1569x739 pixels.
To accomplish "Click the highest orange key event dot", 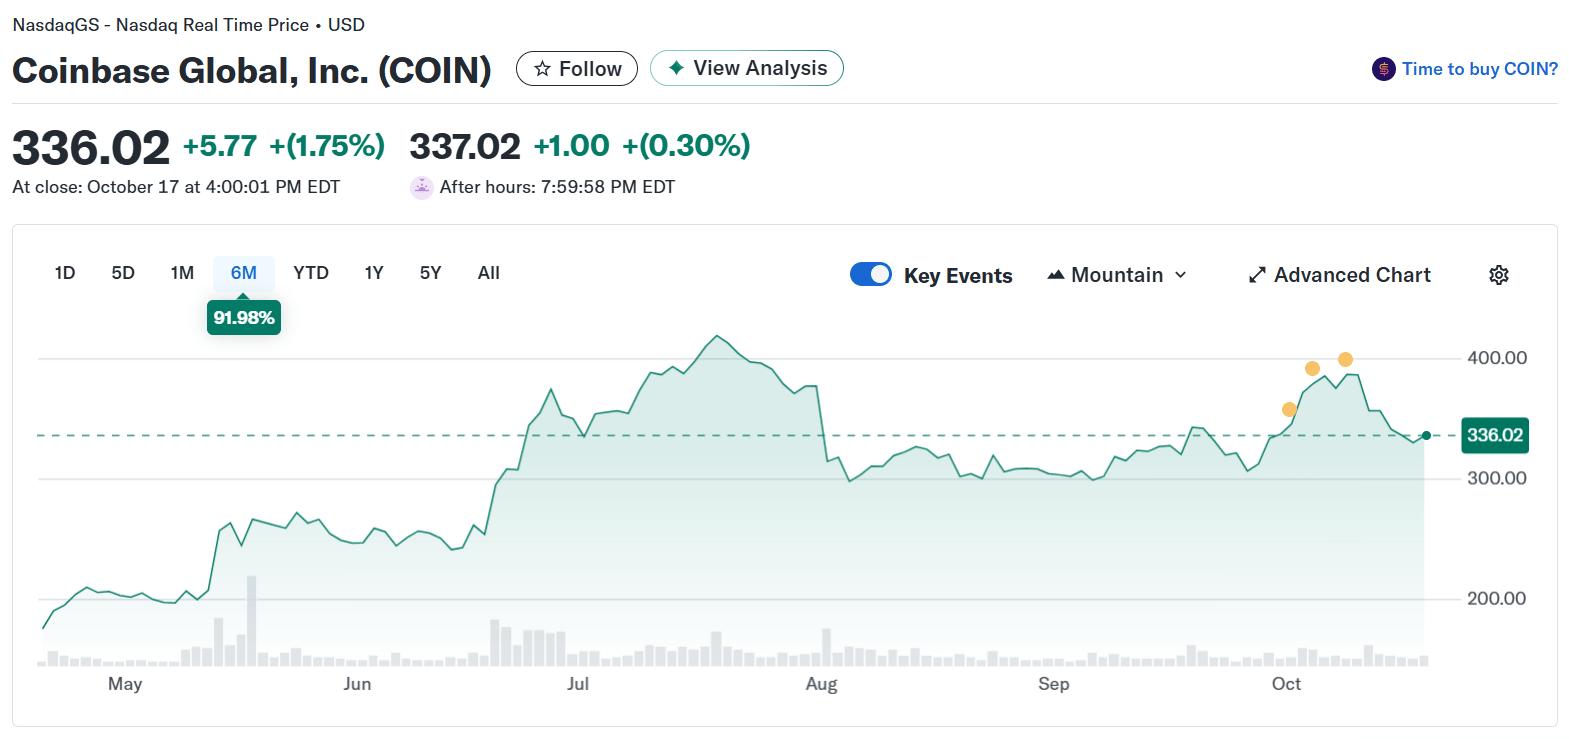I will (1345, 360).
